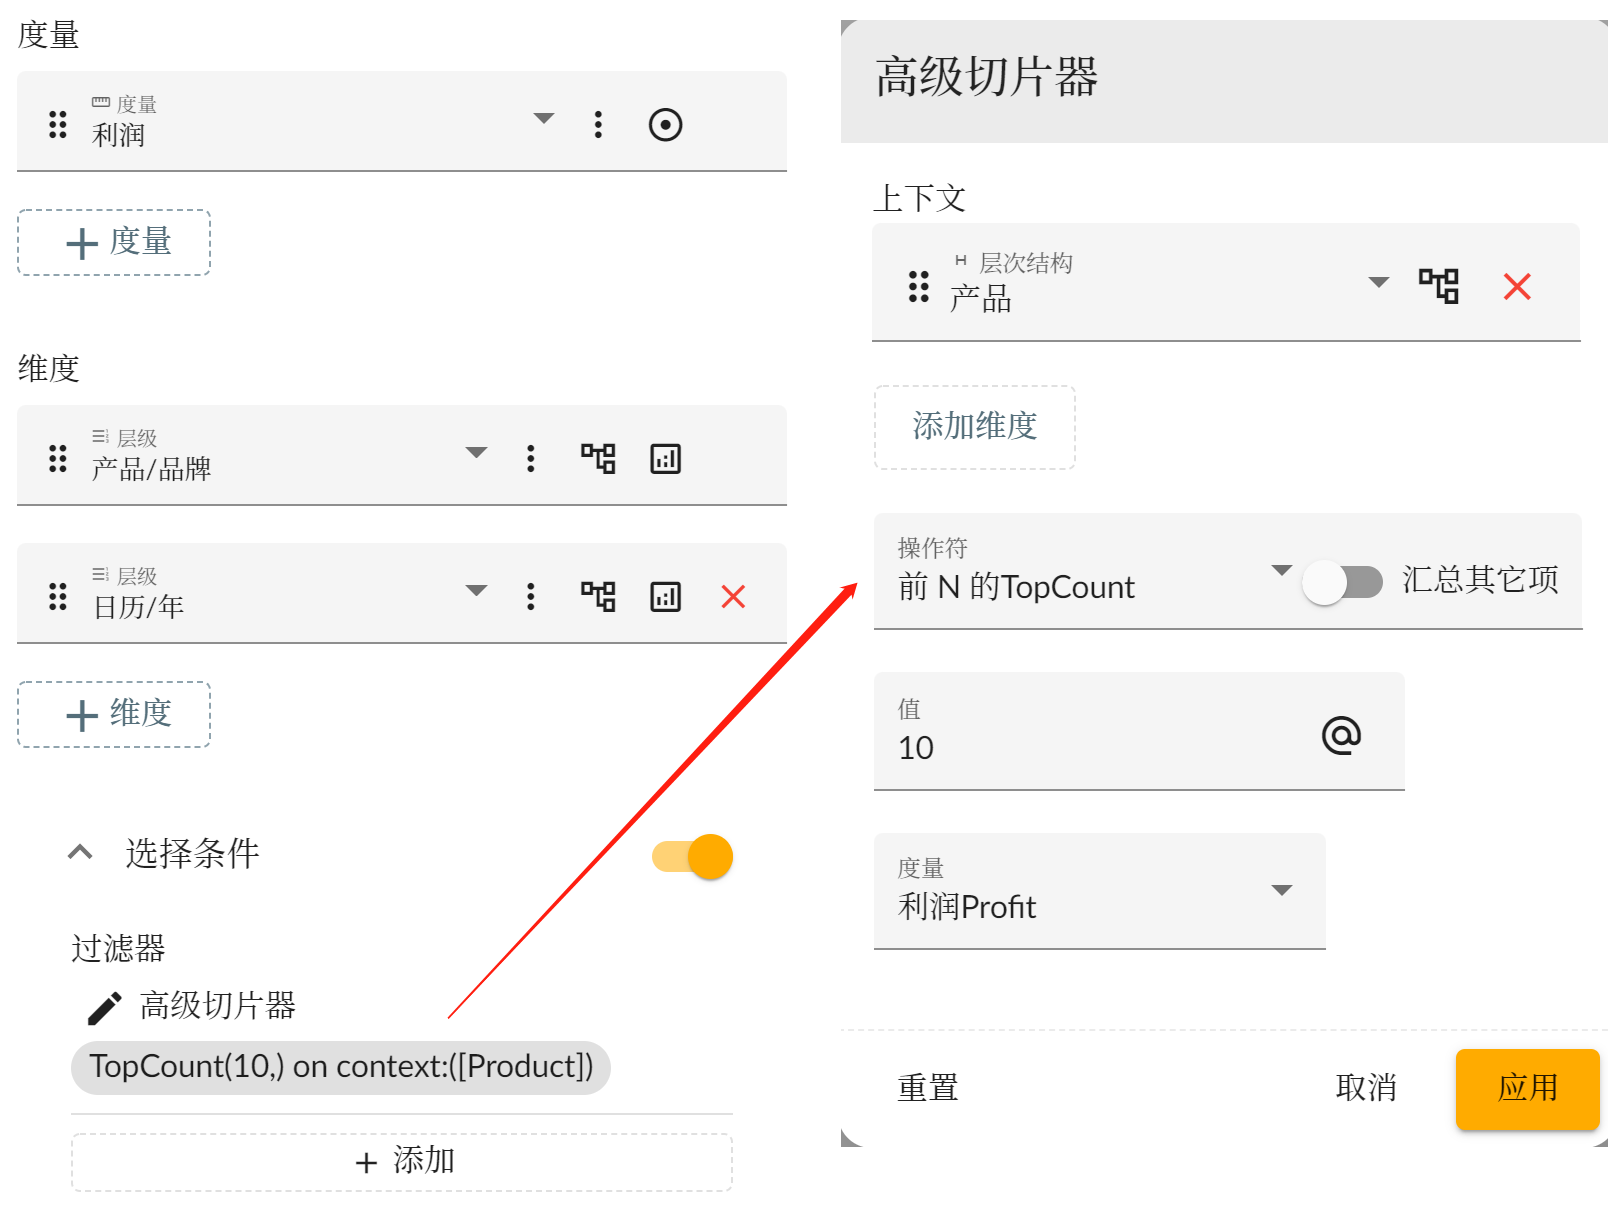
Task: Click the orange 应用 button
Action: (x=1527, y=1089)
